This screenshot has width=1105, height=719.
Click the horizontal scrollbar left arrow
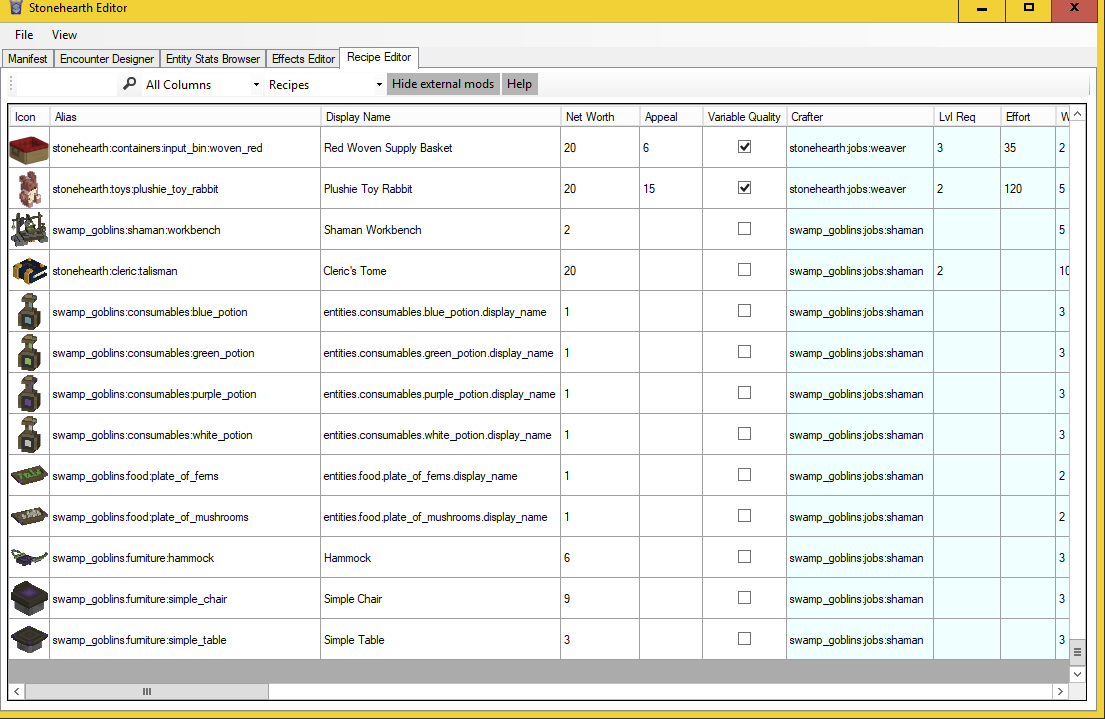point(17,692)
